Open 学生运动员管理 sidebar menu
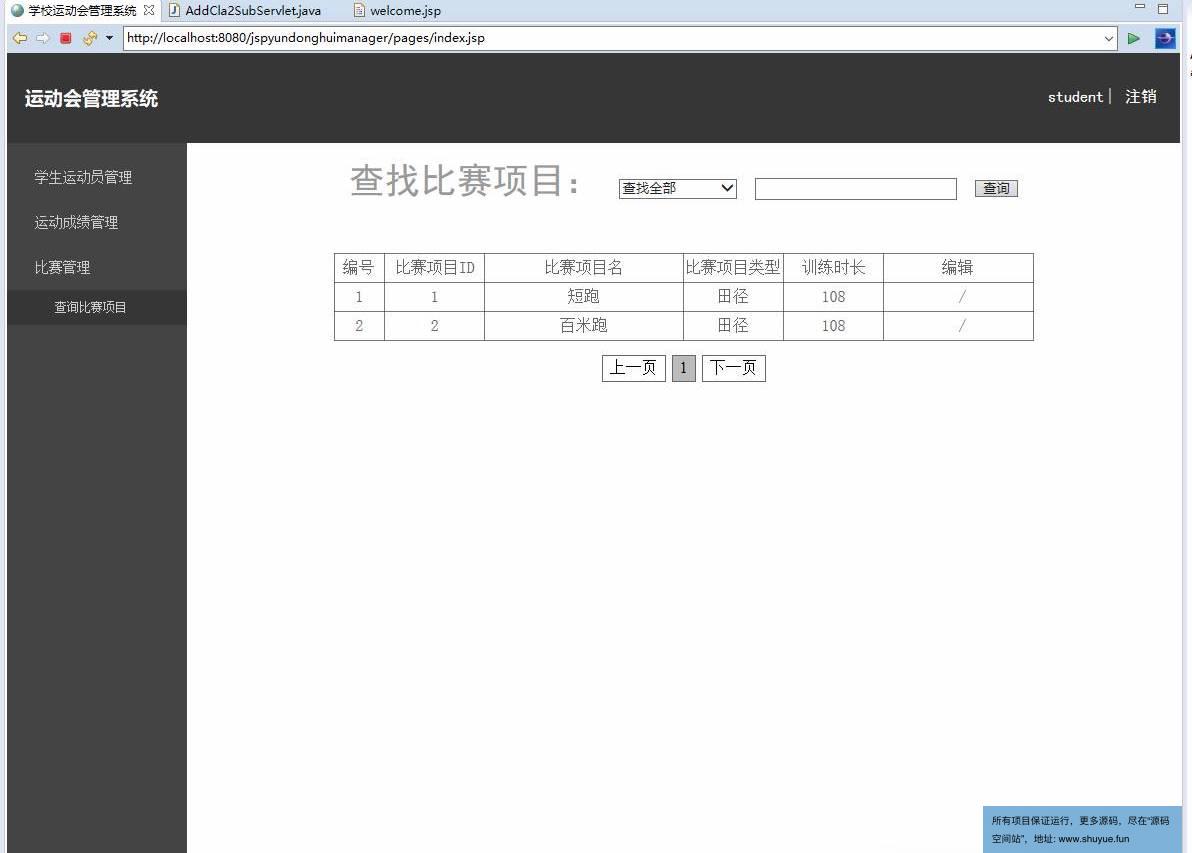The image size is (1192, 853). point(84,177)
